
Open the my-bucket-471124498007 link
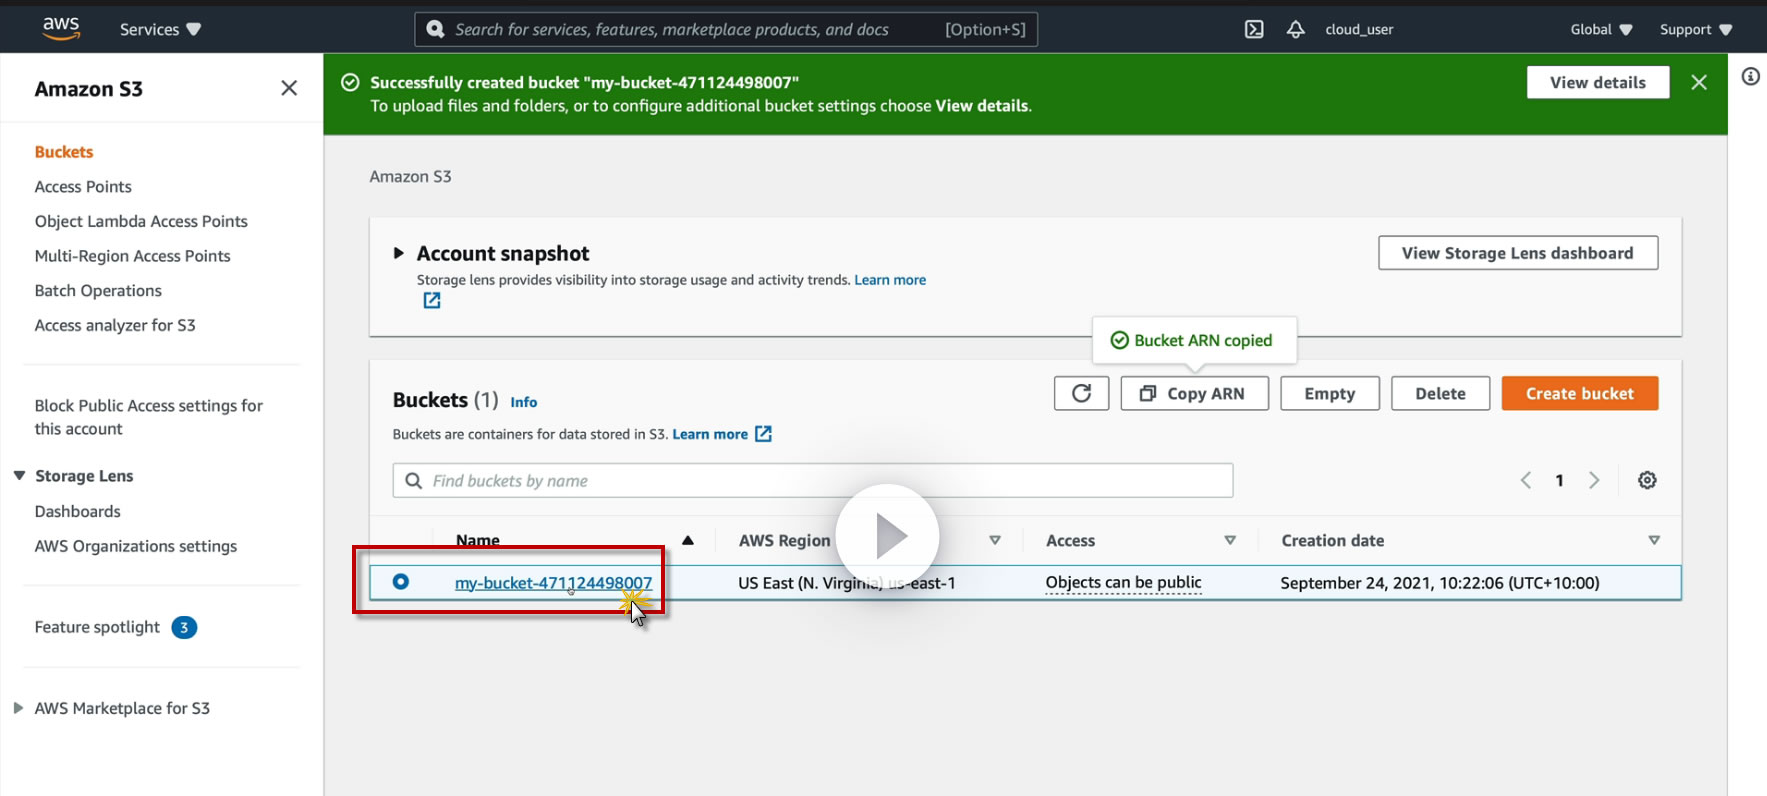[x=553, y=583]
